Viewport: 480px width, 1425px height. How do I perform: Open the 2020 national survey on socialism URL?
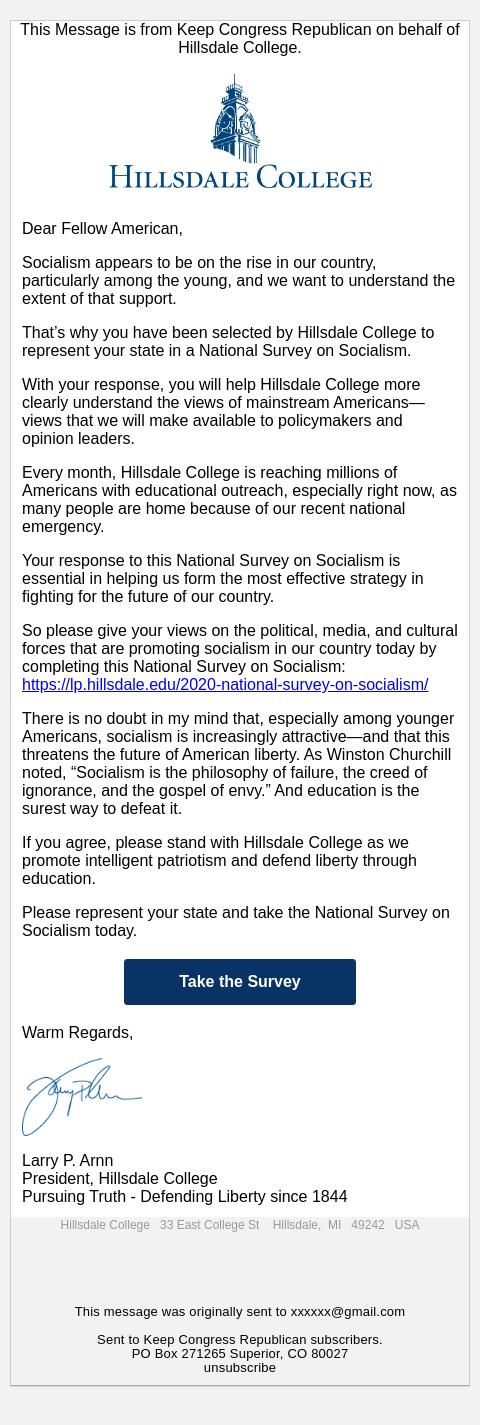coord(225,684)
